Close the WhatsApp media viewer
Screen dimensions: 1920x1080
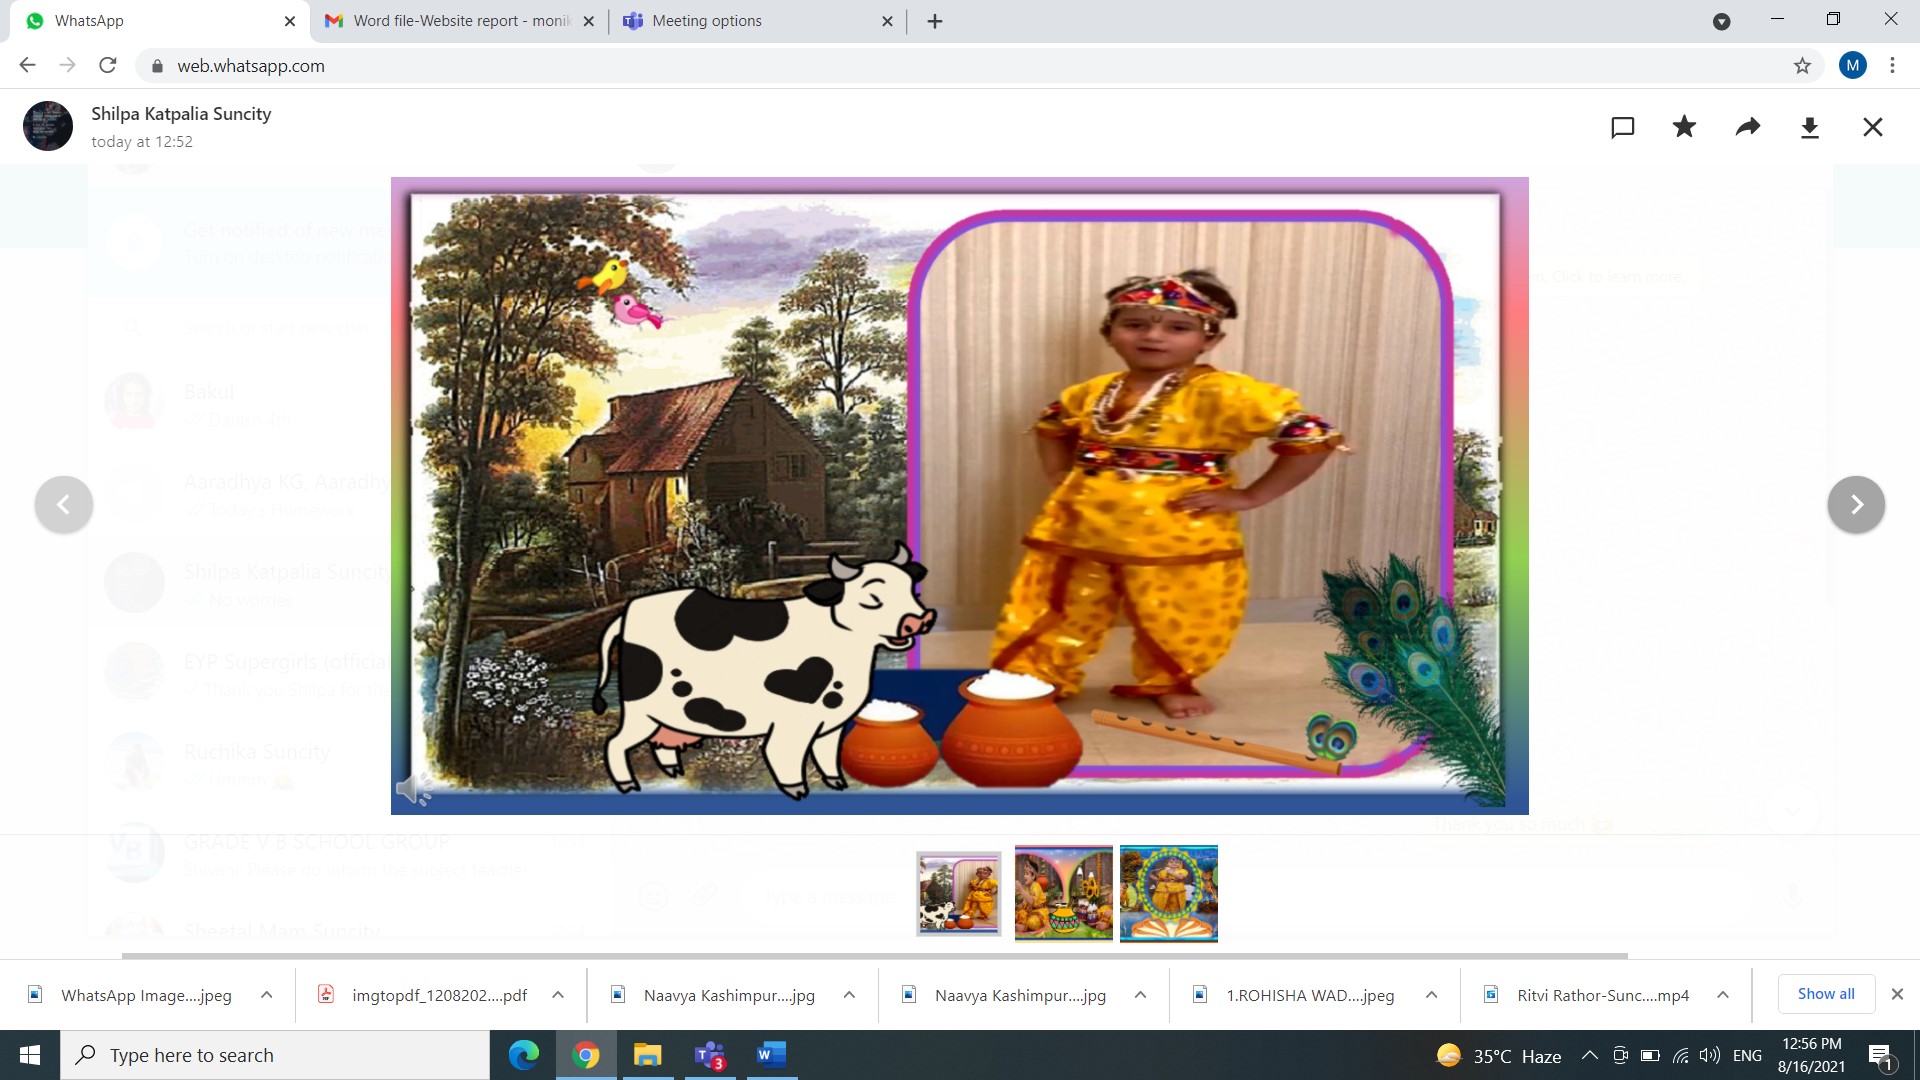point(1873,127)
